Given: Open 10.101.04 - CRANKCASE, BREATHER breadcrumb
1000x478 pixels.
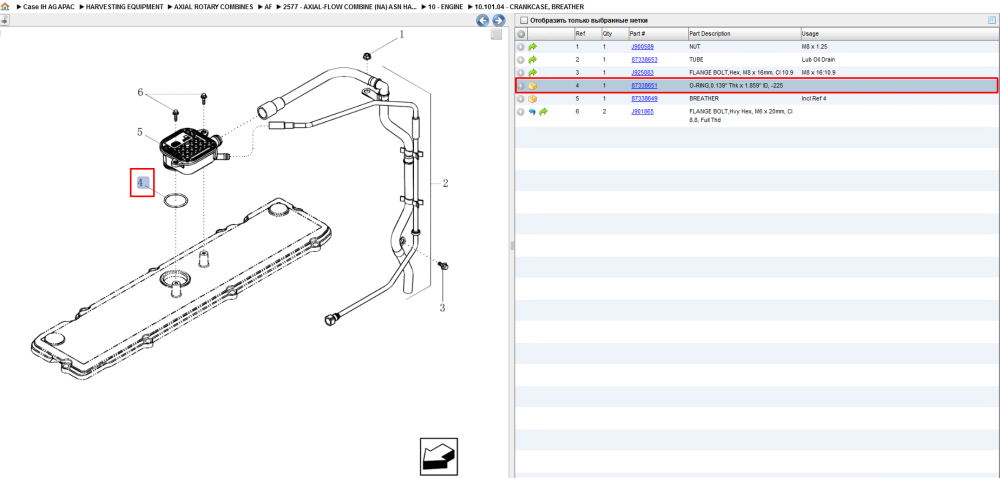Looking at the screenshot, I should coord(529,6).
